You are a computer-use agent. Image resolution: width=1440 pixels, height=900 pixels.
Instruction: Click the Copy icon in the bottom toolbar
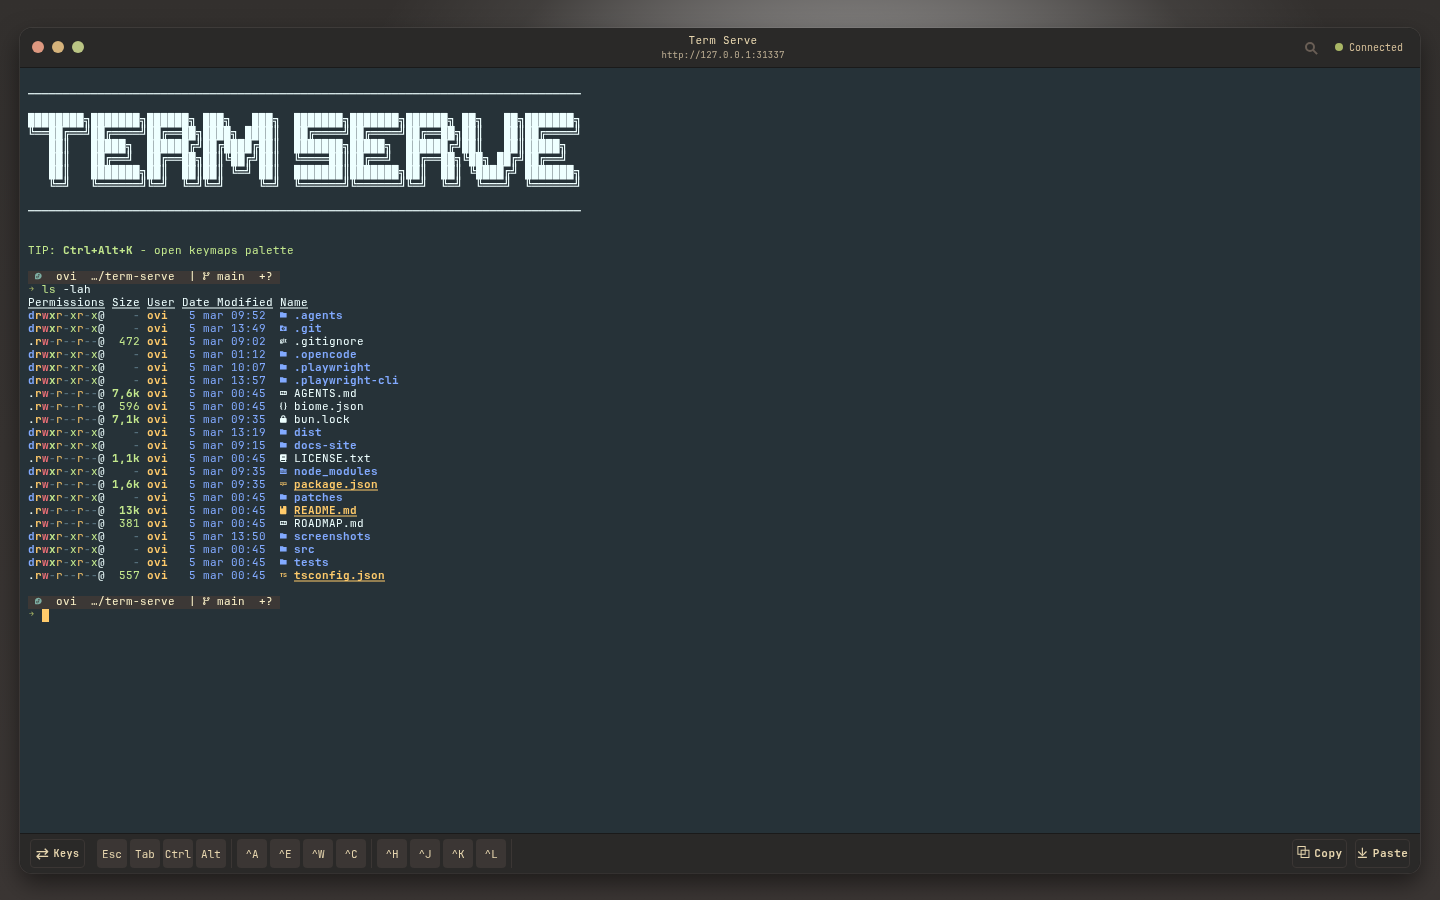point(1302,853)
